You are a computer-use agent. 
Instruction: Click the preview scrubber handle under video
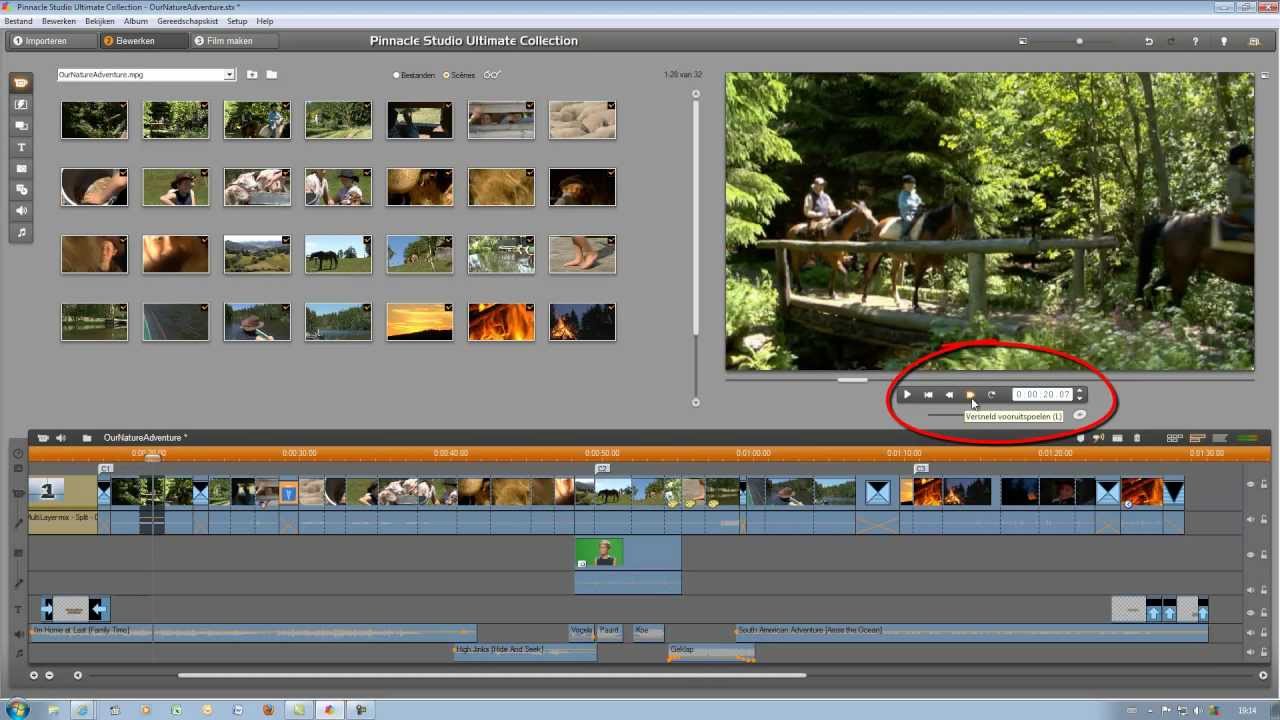pyautogui.click(x=853, y=379)
